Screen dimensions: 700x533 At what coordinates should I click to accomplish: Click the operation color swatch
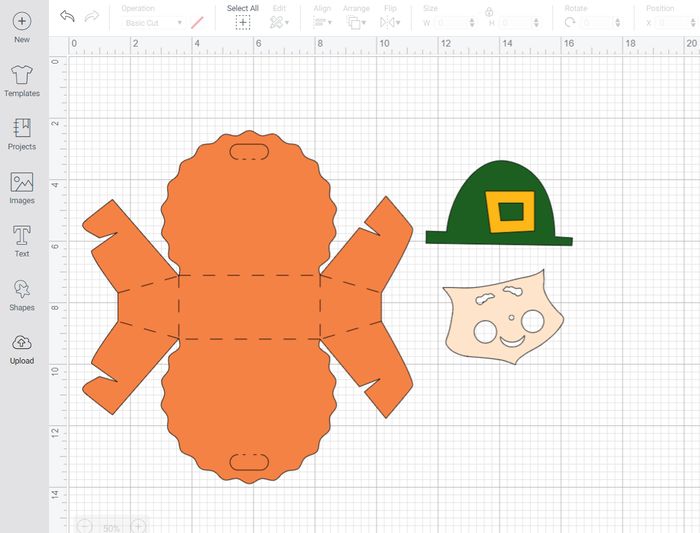click(x=197, y=22)
